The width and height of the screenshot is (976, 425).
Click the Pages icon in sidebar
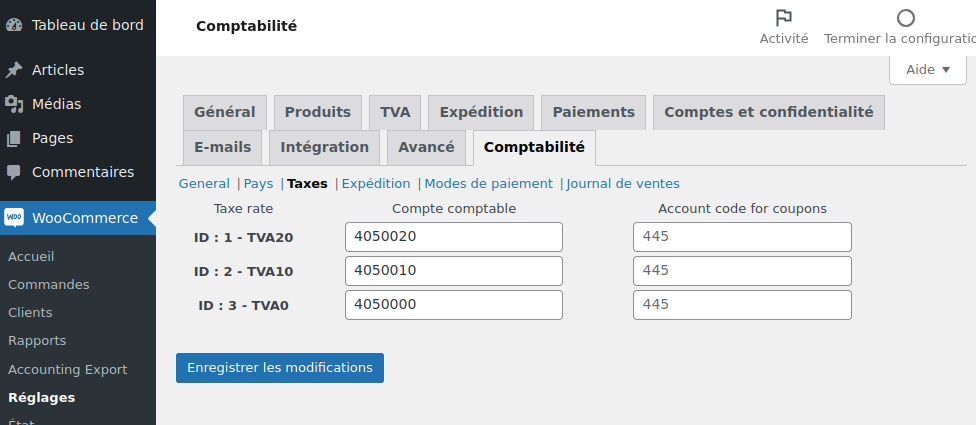pyautogui.click(x=14, y=138)
